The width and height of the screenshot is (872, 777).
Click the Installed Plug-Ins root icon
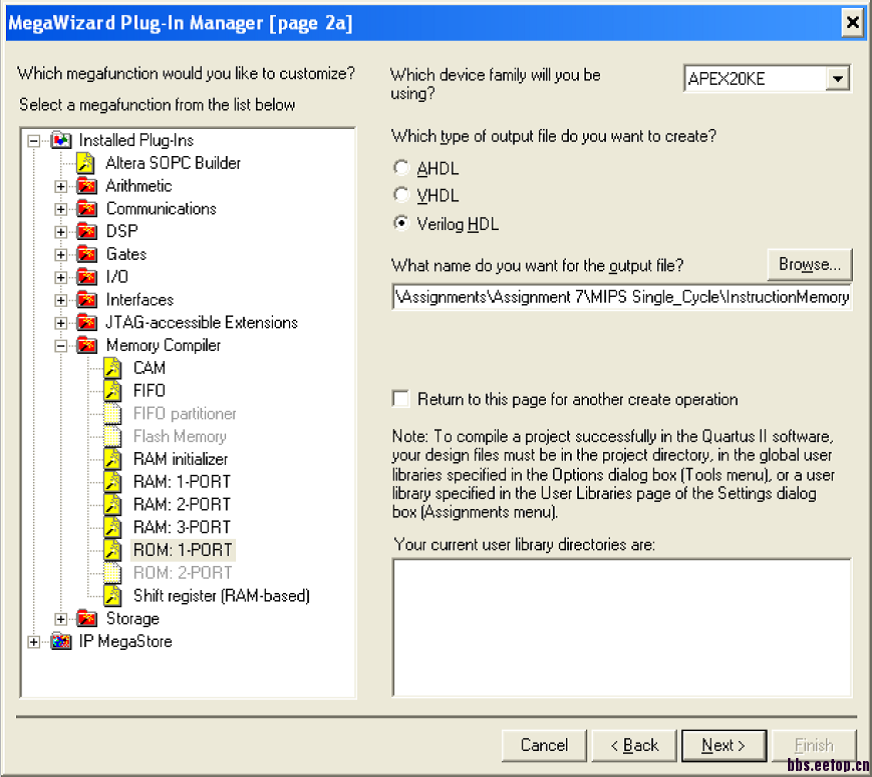click(x=61, y=140)
